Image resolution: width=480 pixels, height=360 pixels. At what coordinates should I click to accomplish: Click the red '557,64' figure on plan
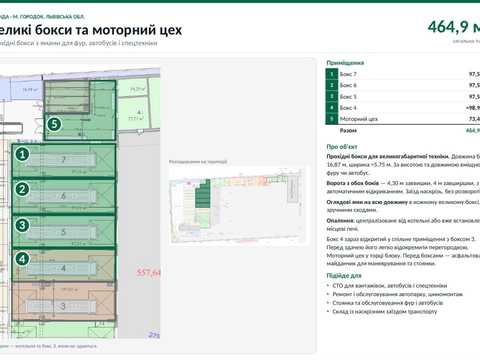click(x=148, y=273)
